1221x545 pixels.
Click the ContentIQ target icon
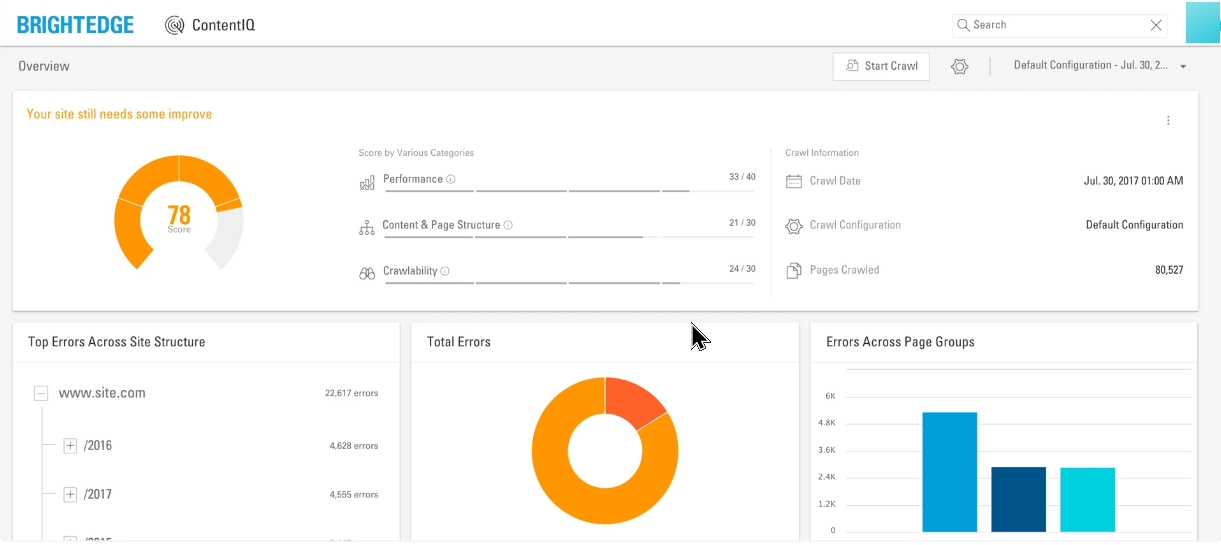click(175, 25)
